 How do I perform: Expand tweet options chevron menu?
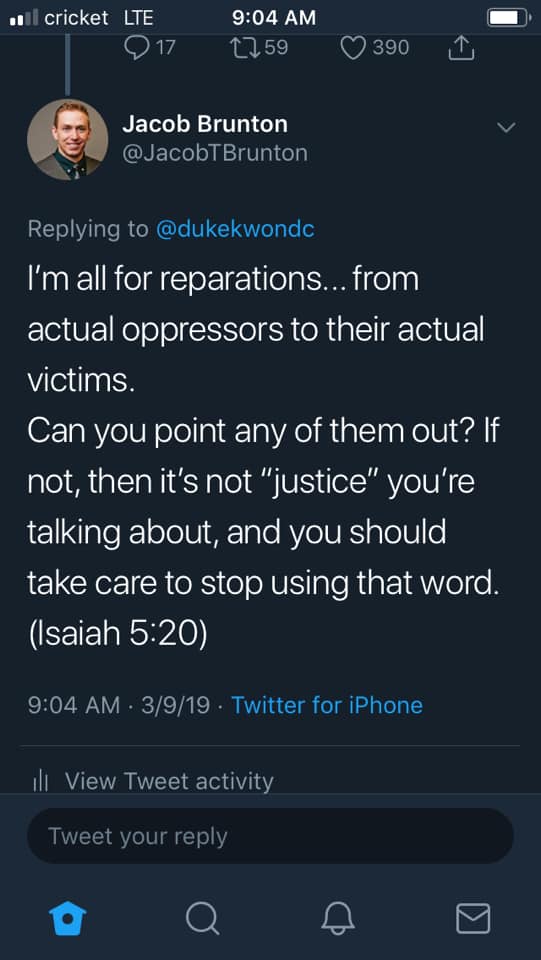pyautogui.click(x=506, y=127)
